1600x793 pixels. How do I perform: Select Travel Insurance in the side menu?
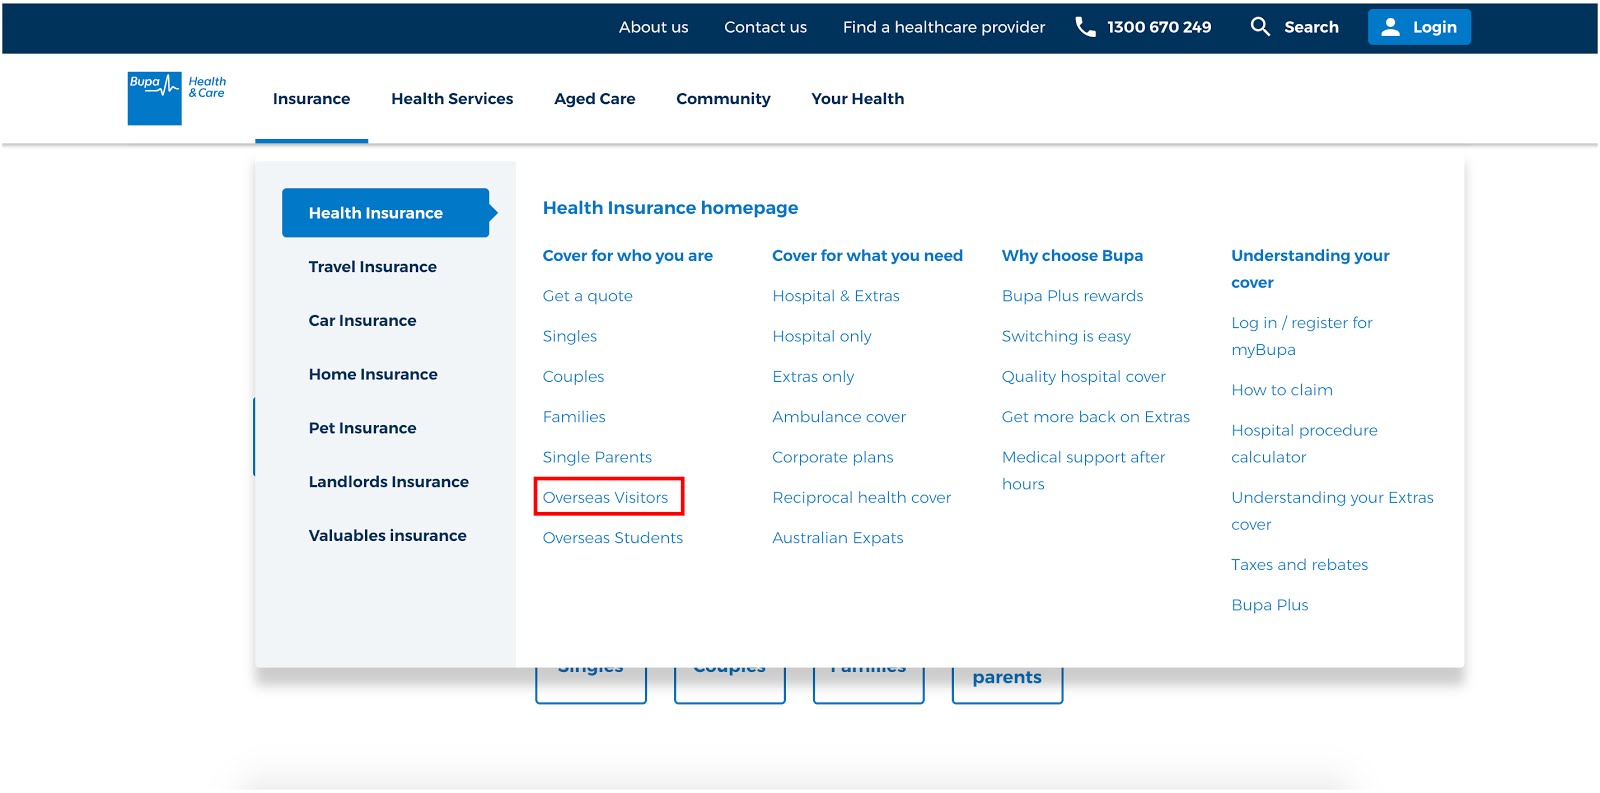(372, 267)
